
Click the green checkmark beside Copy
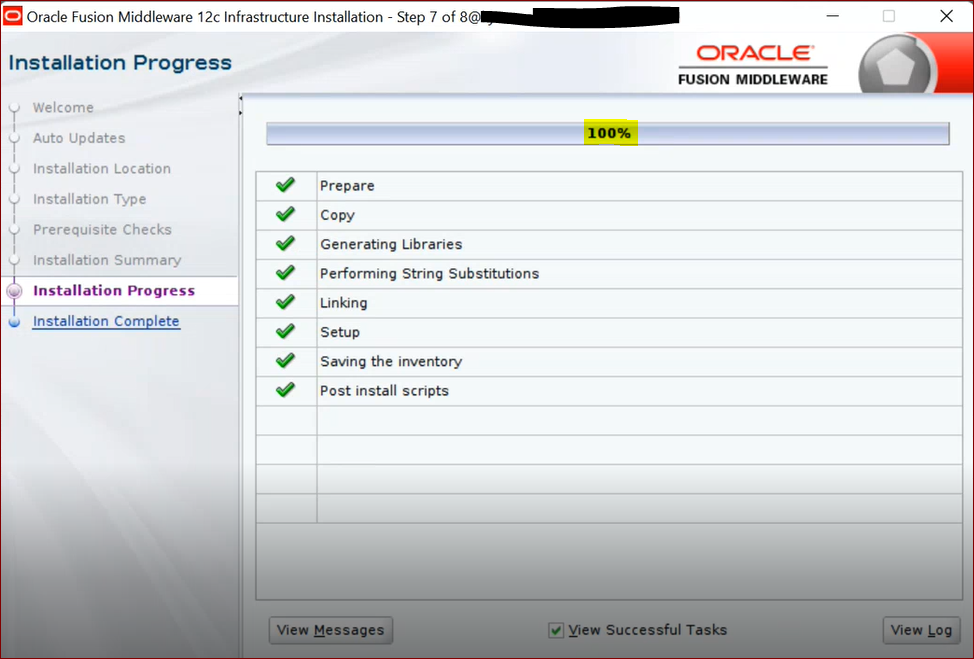coord(285,214)
